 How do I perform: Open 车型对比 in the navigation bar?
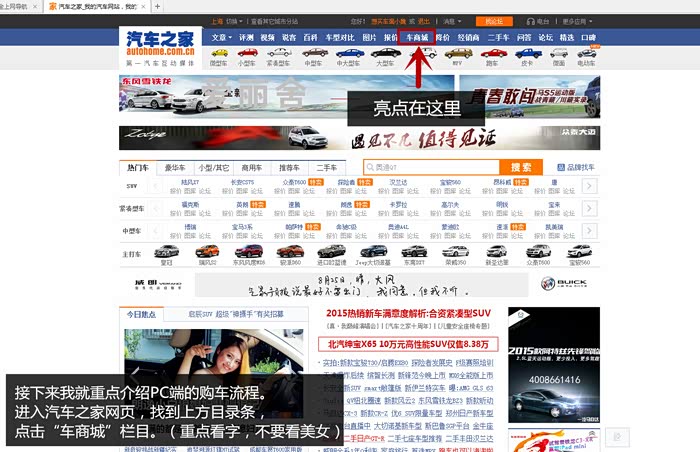click(340, 38)
